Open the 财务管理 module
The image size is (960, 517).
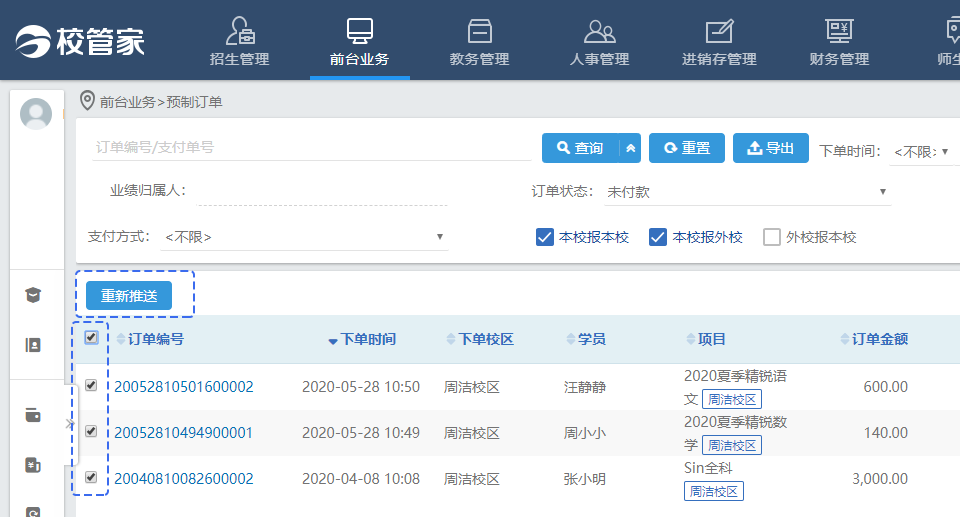coord(838,41)
